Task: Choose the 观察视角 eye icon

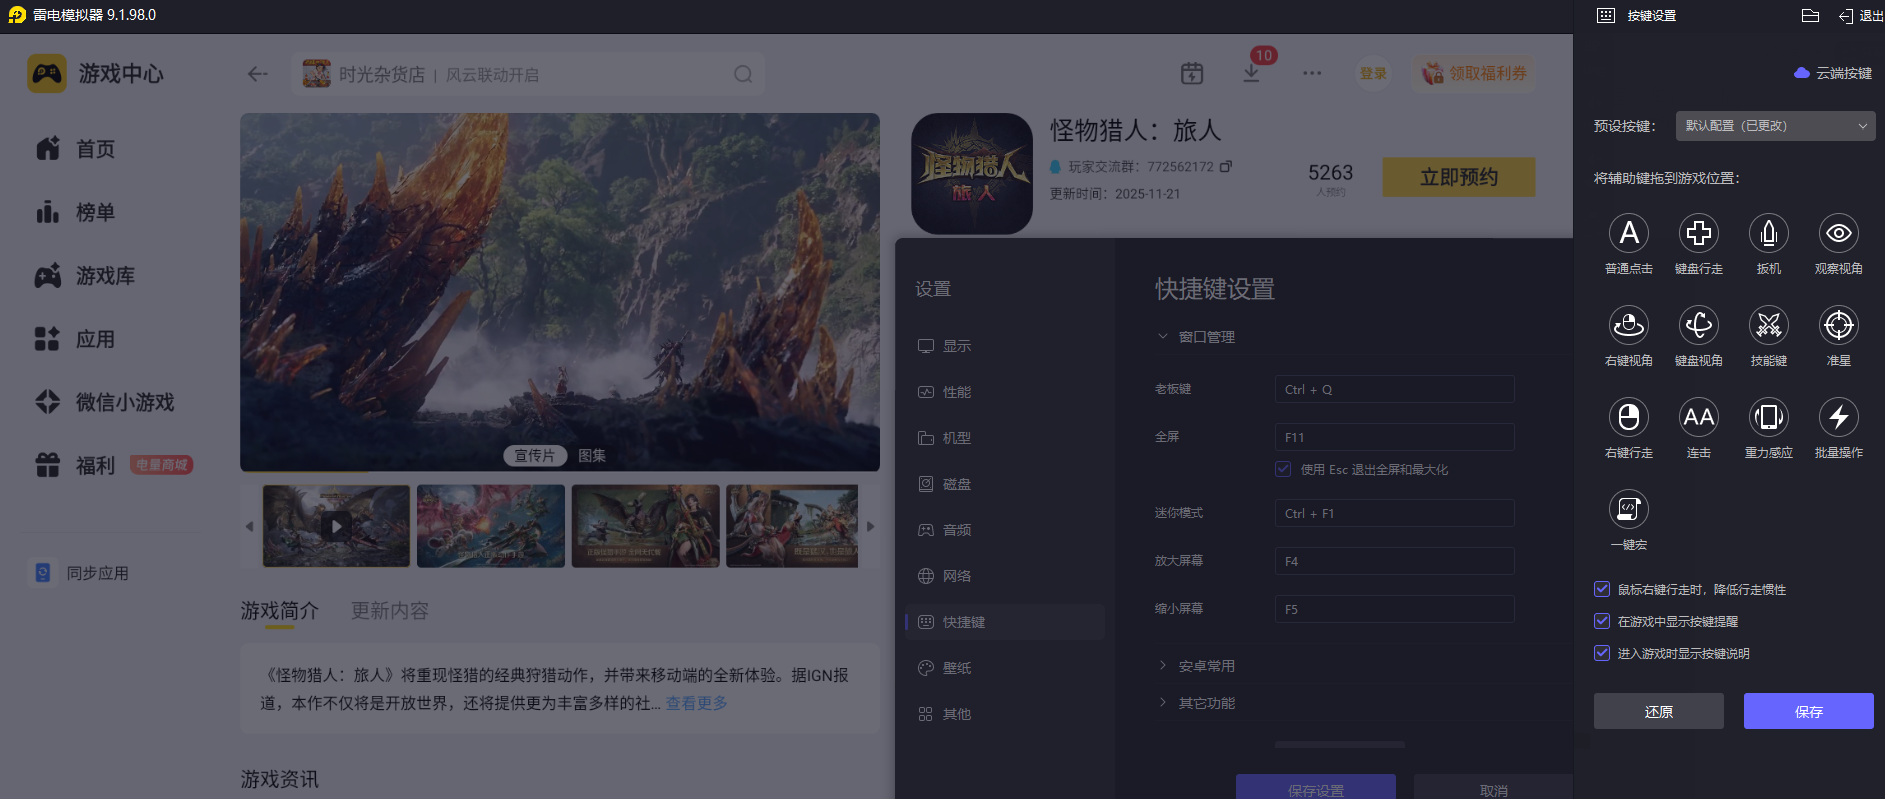Action: tap(1839, 233)
